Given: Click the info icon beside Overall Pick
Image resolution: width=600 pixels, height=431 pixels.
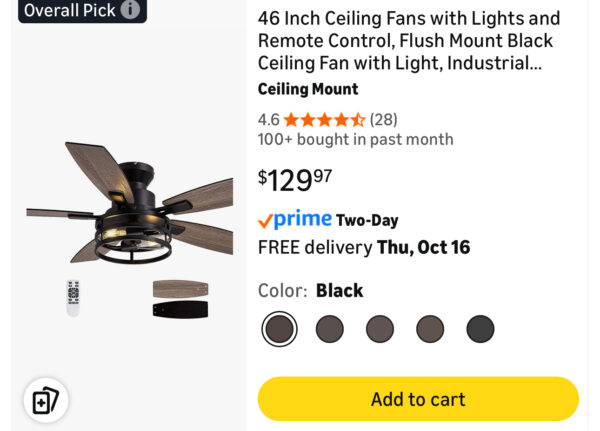Looking at the screenshot, I should (x=130, y=10).
